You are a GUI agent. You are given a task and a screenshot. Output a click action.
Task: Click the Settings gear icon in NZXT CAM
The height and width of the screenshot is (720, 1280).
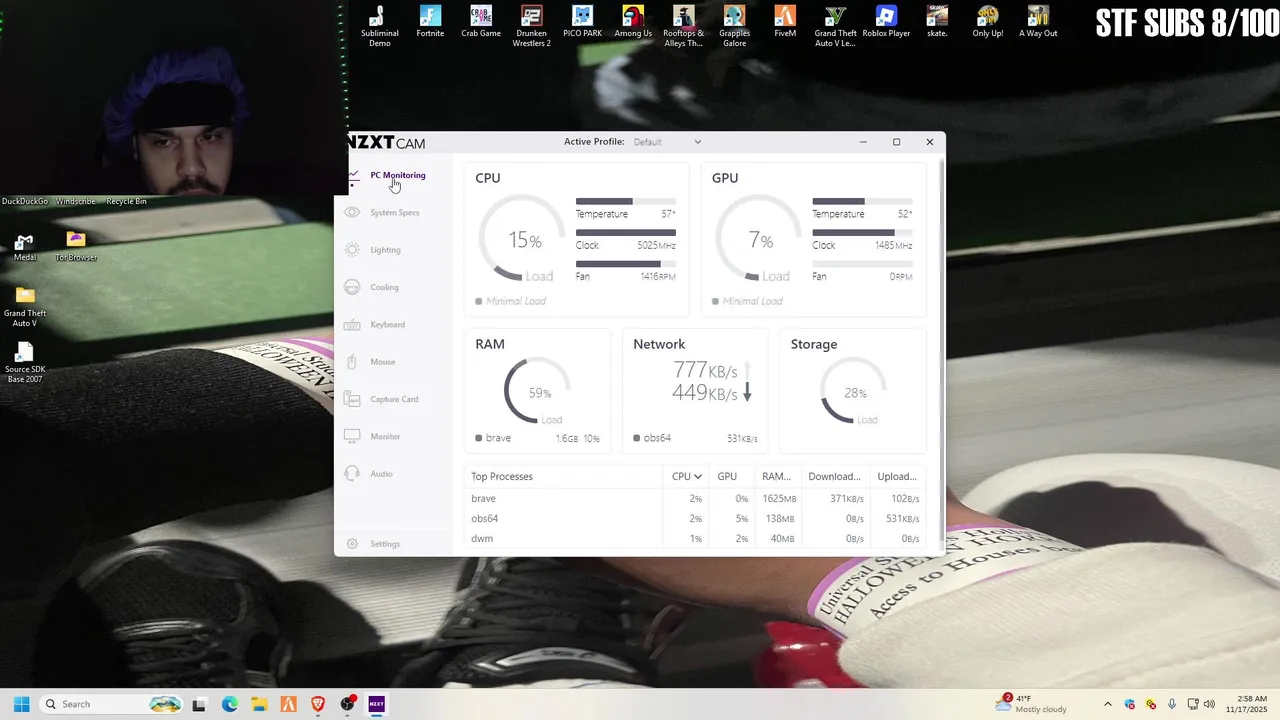click(x=352, y=544)
